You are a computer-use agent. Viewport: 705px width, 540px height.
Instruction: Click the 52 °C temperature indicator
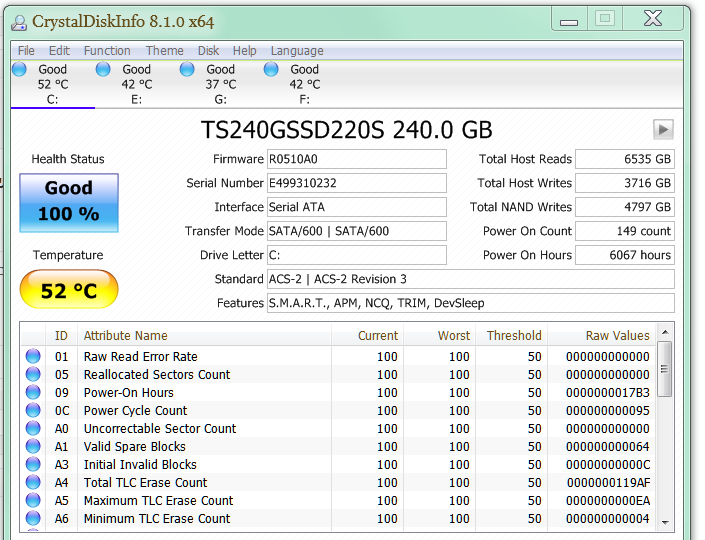(69, 290)
